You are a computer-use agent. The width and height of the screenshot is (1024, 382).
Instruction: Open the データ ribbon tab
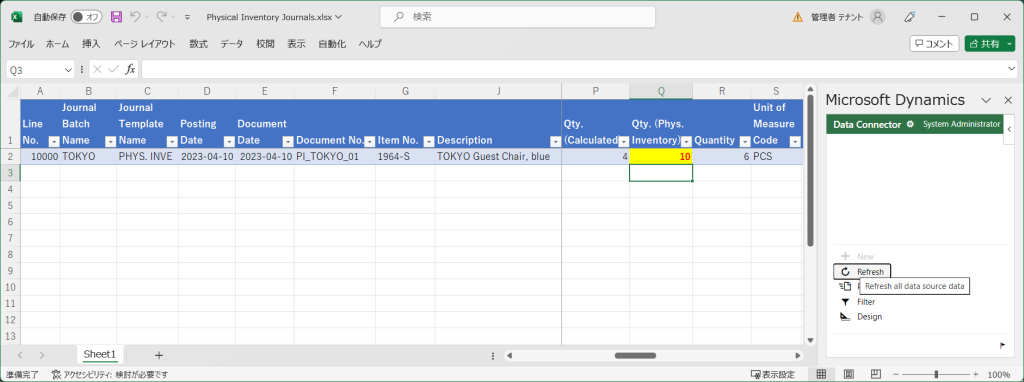pos(231,44)
